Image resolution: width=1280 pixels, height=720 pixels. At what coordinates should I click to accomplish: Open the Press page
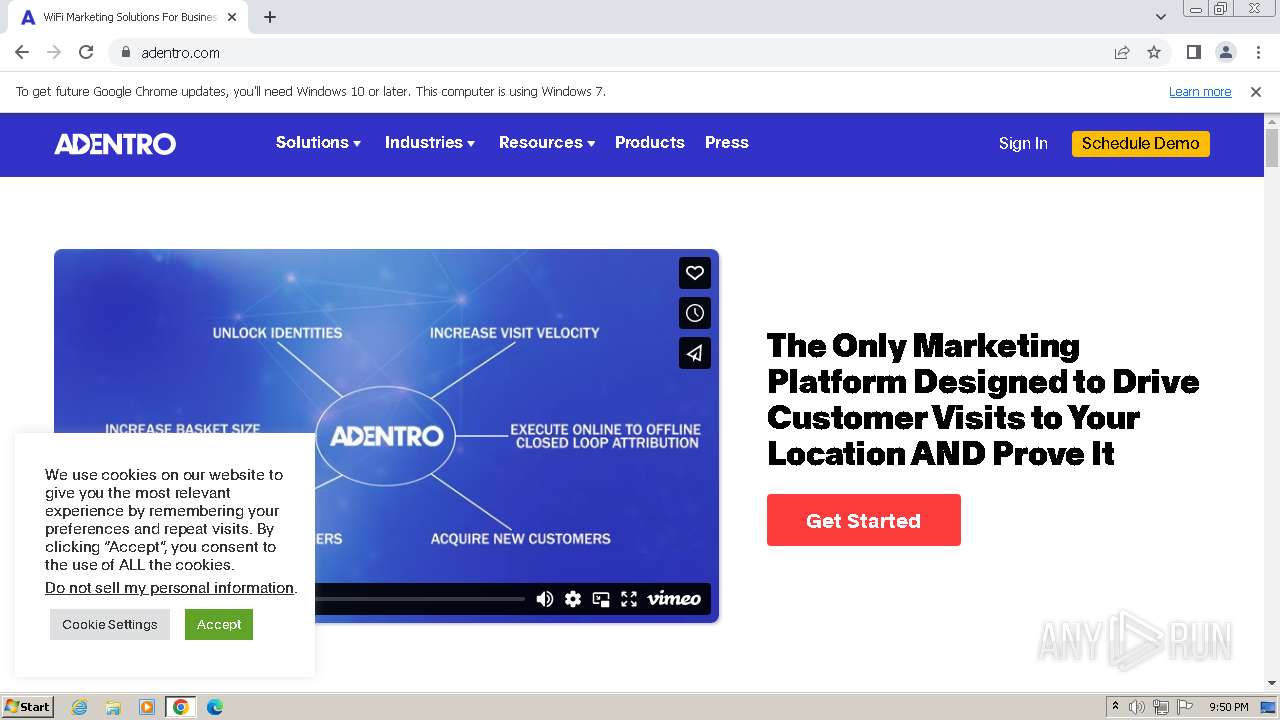pos(727,143)
